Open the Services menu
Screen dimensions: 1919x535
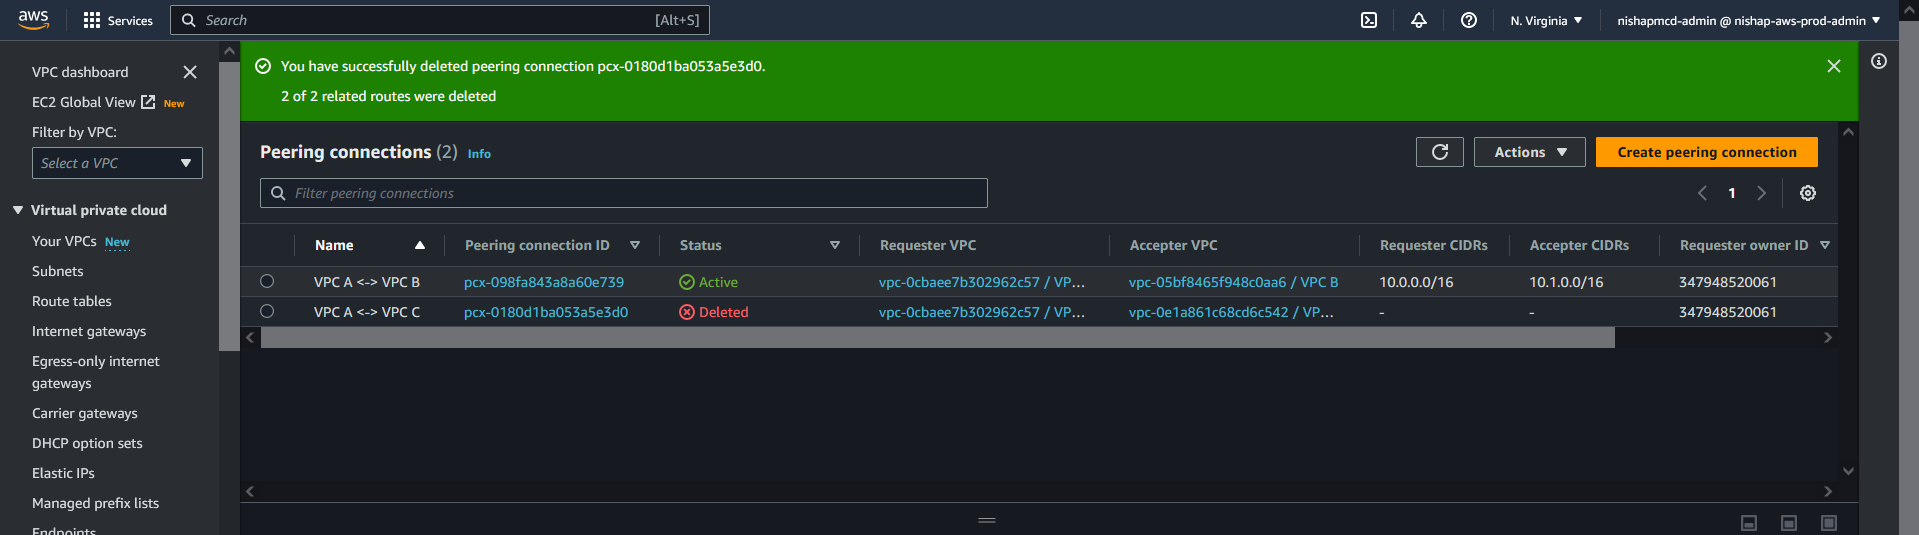pos(118,20)
